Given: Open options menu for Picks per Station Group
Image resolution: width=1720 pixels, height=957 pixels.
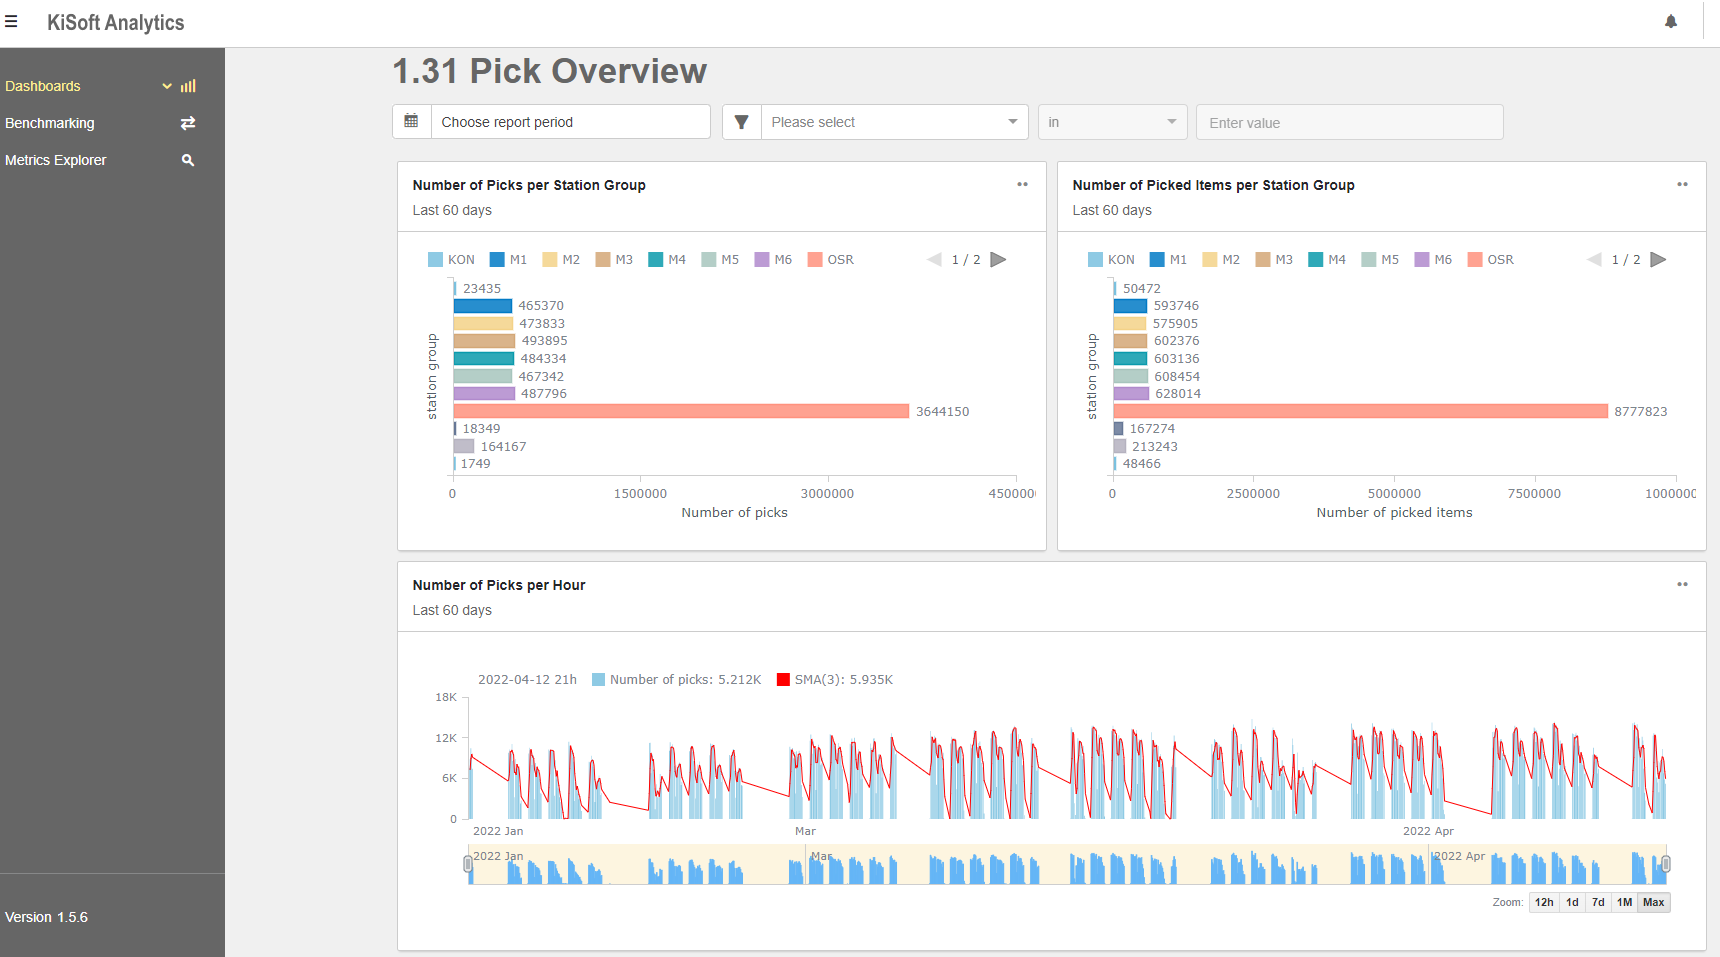Looking at the screenshot, I should (1022, 185).
